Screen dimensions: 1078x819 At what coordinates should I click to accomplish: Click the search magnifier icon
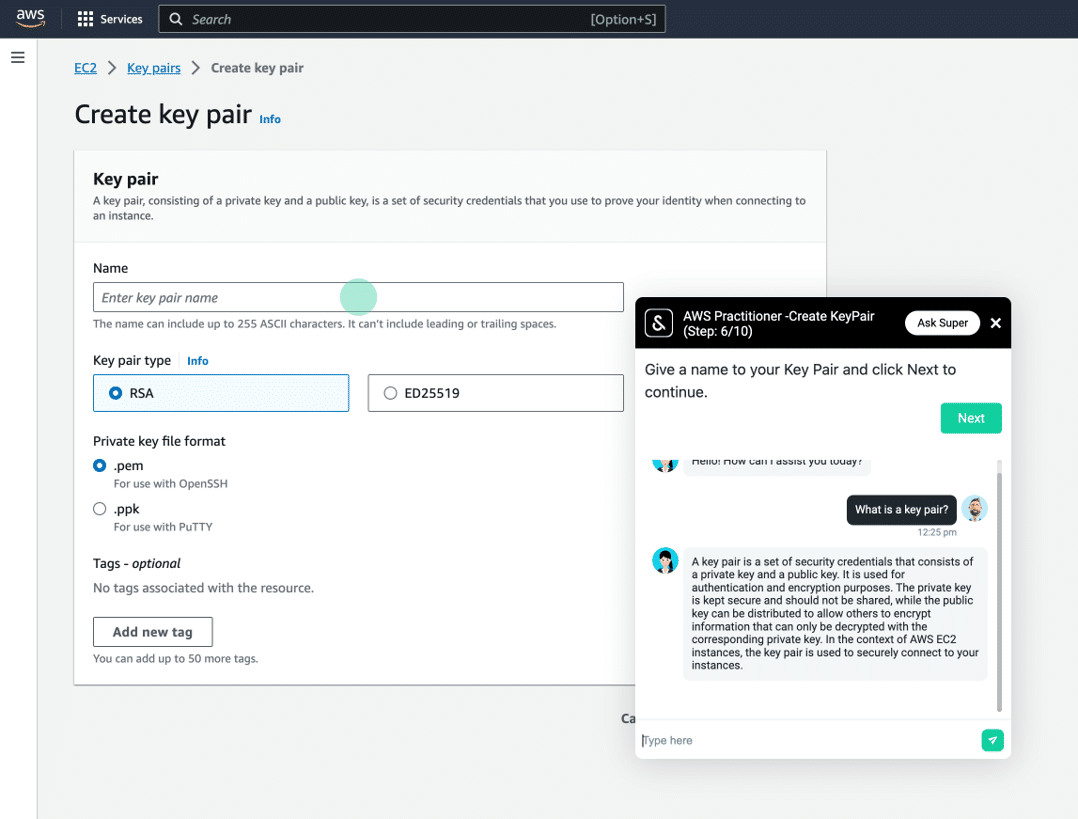176,19
